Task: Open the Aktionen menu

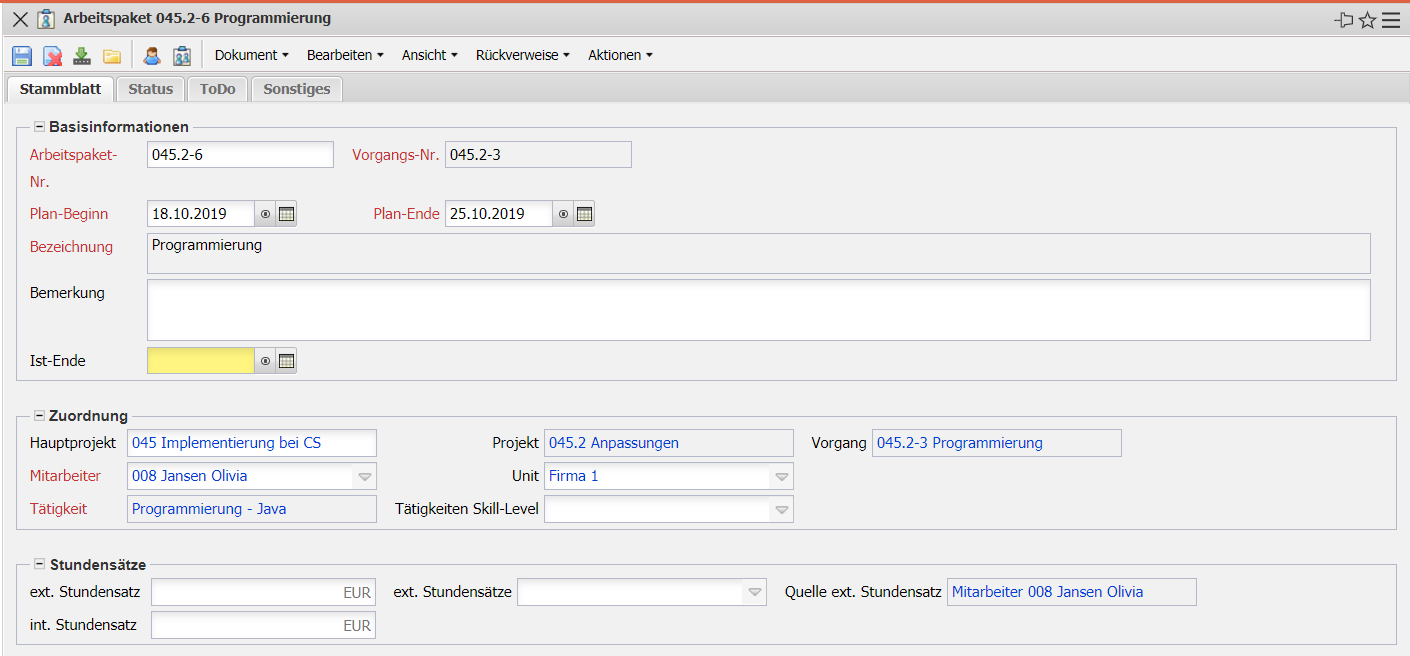Action: 620,56
